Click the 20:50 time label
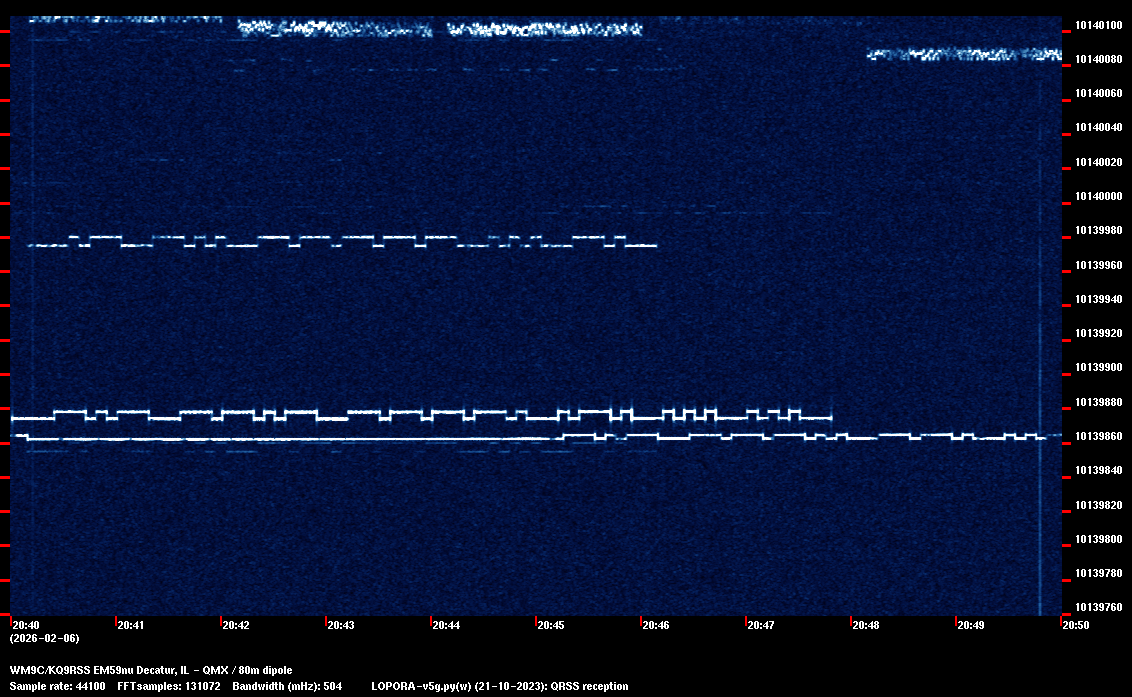This screenshot has height=697, width=1132. (1076, 625)
